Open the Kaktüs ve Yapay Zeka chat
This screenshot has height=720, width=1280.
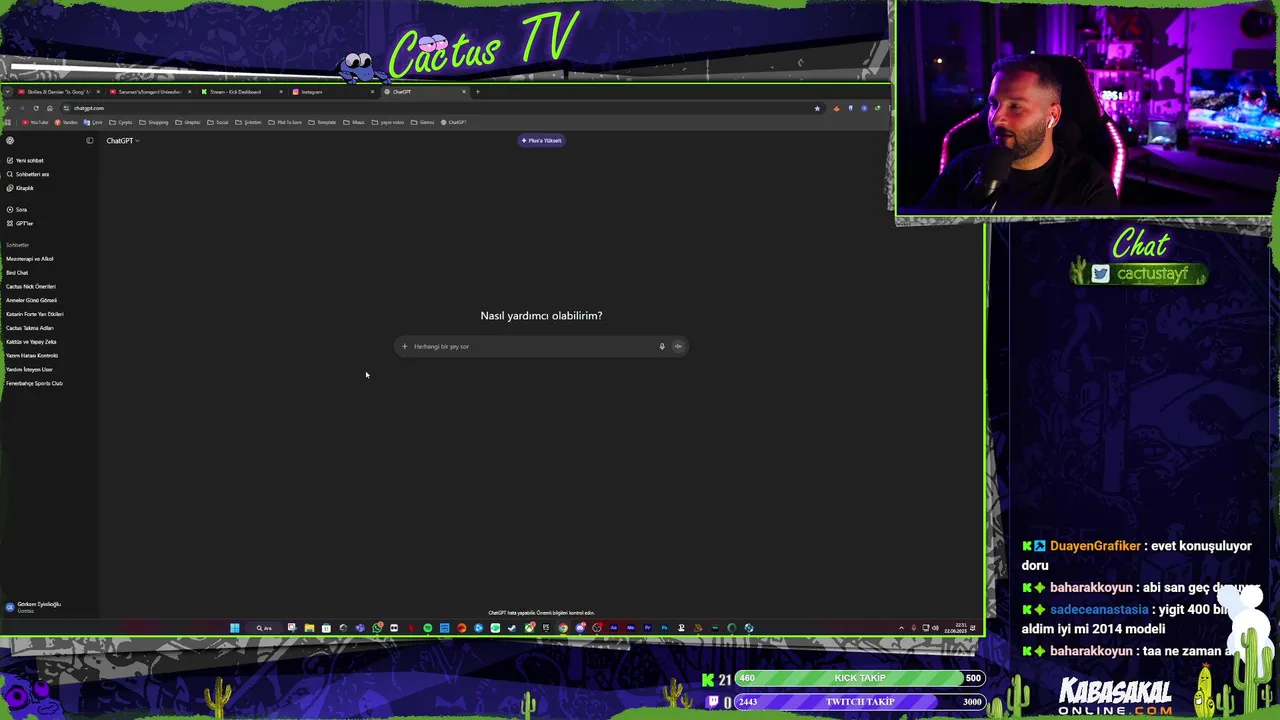click(x=31, y=342)
